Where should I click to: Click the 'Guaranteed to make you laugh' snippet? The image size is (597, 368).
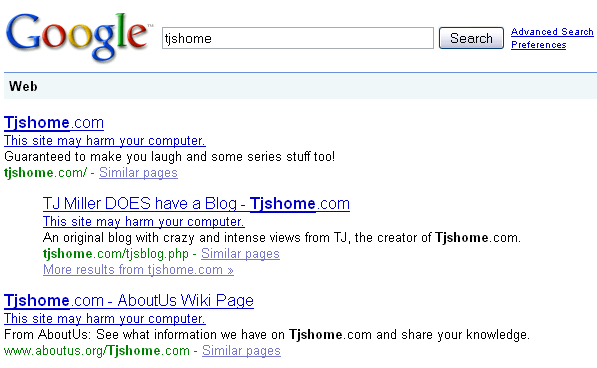pos(169,156)
